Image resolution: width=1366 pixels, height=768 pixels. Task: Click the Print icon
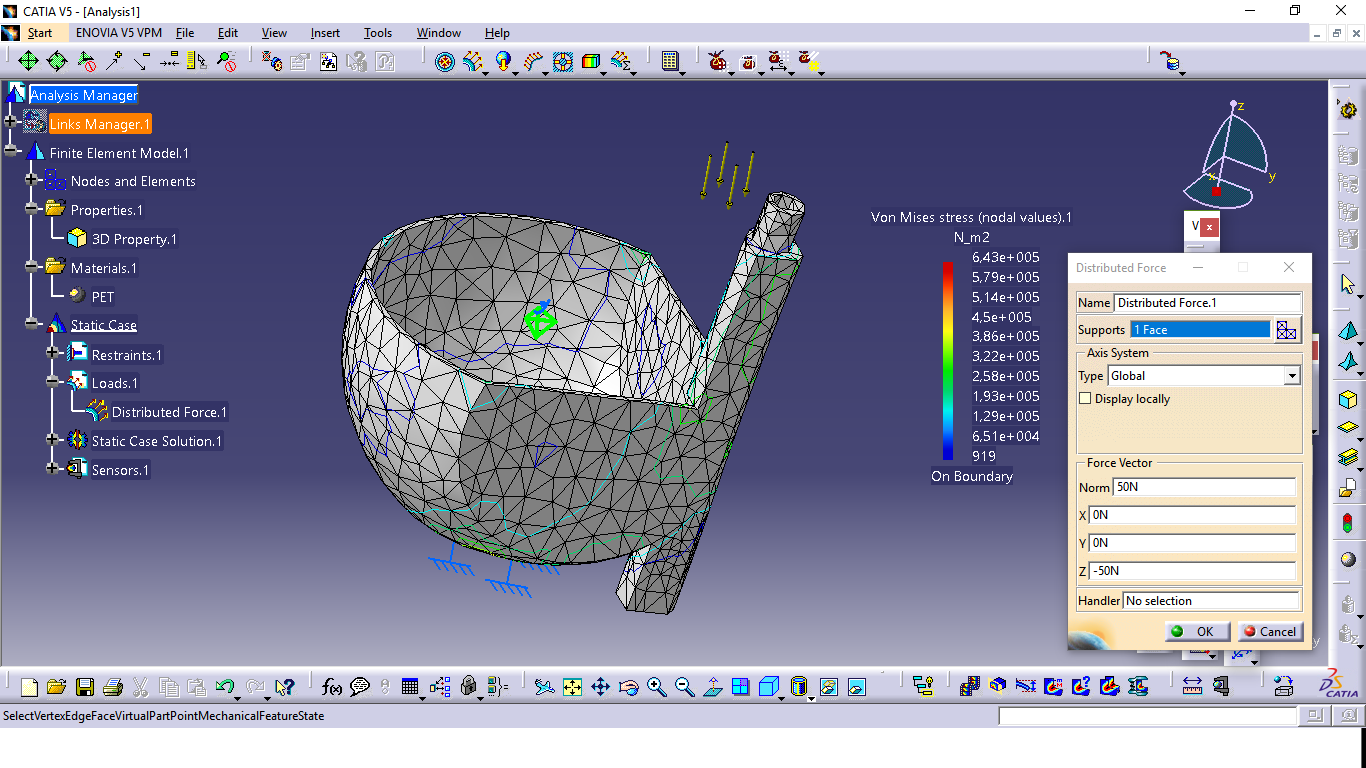pos(113,687)
